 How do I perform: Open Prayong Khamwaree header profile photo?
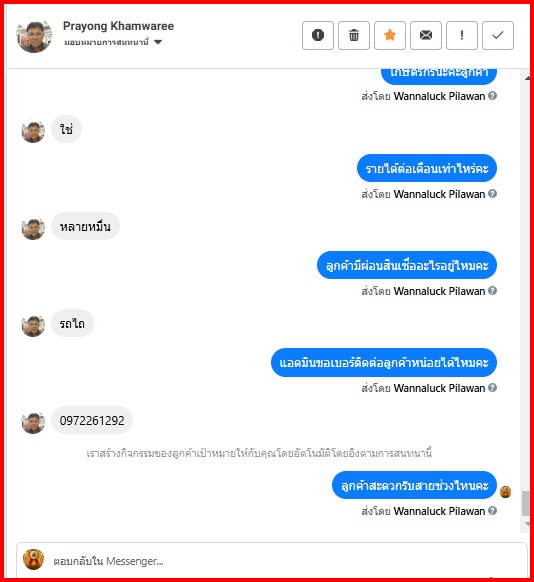34,35
